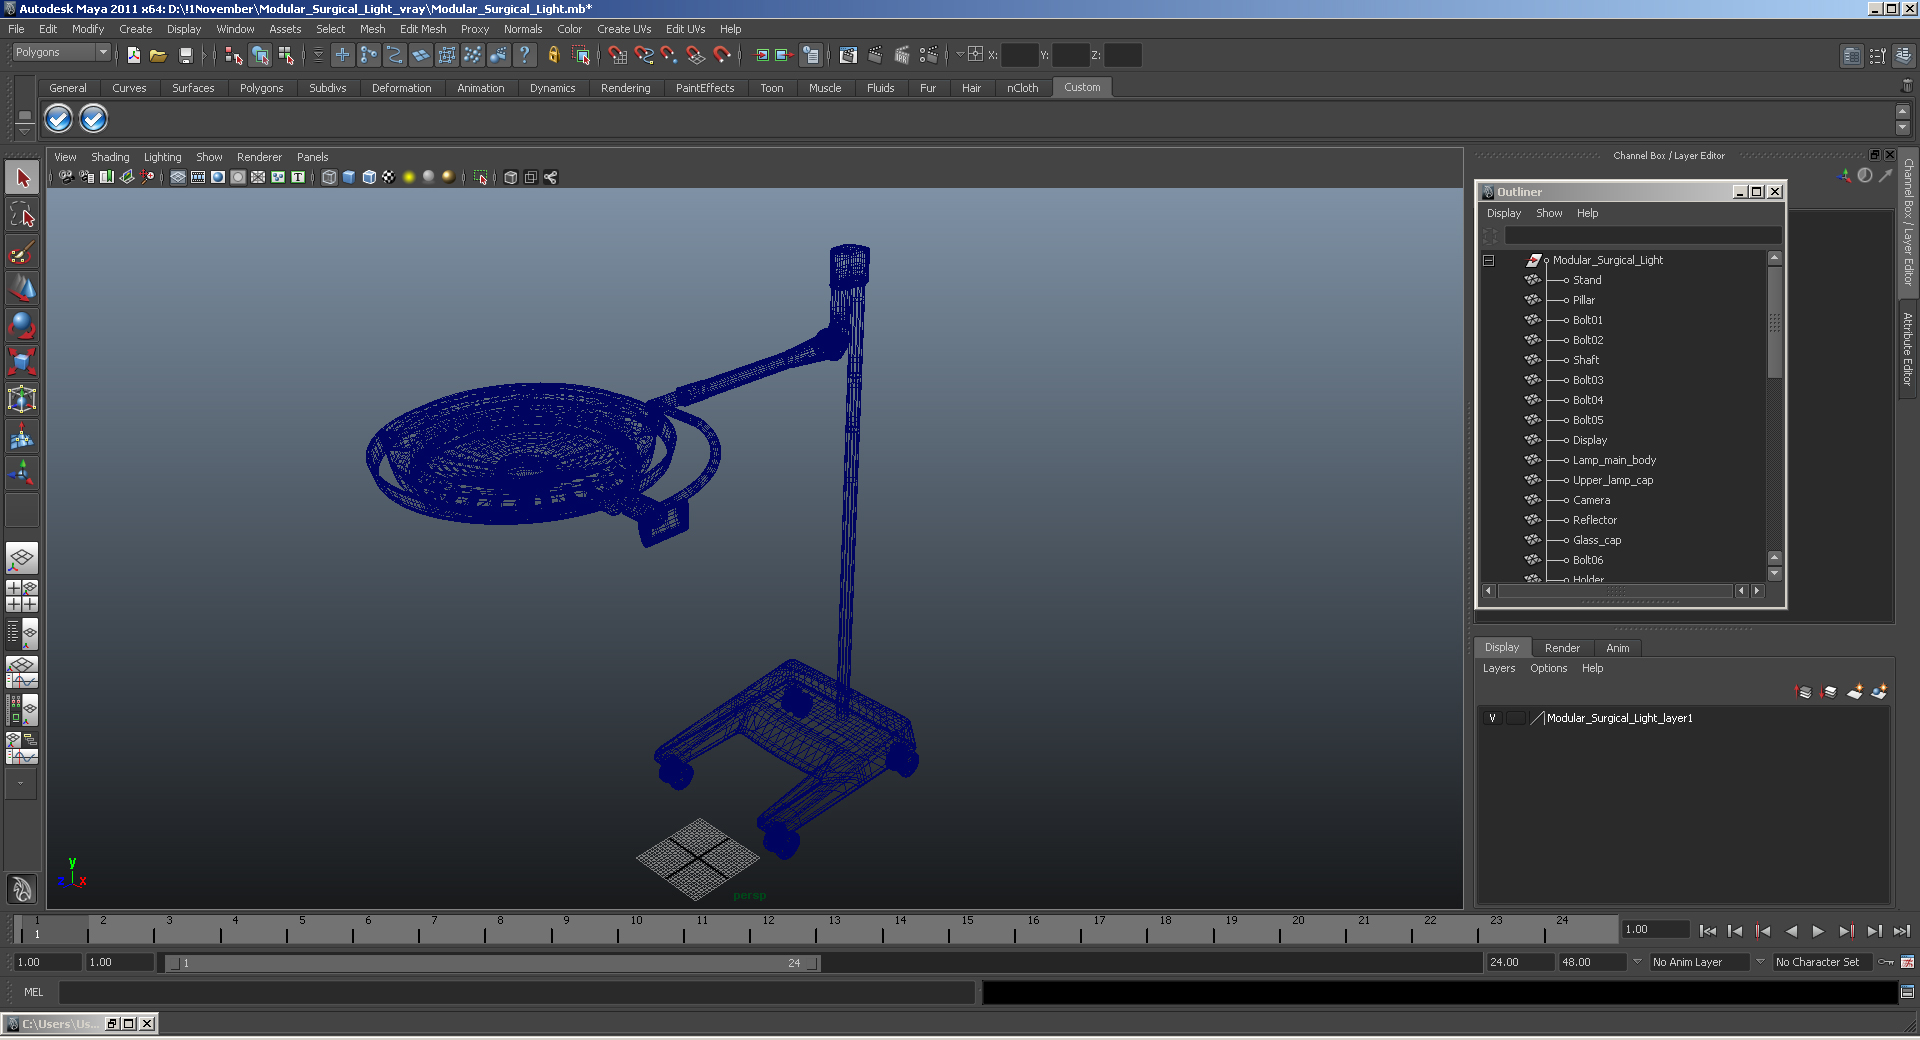The width and height of the screenshot is (1920, 1040).
Task: Click layer type box next to V
Action: point(1515,718)
